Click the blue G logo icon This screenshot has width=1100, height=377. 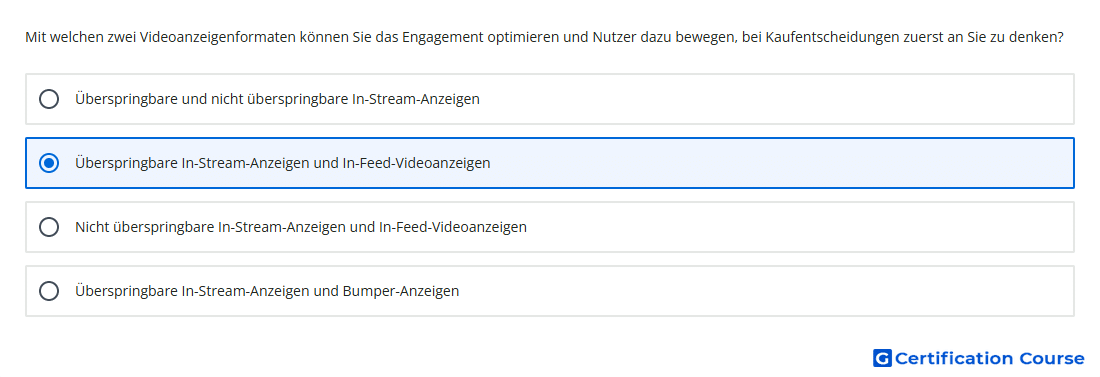click(x=882, y=359)
